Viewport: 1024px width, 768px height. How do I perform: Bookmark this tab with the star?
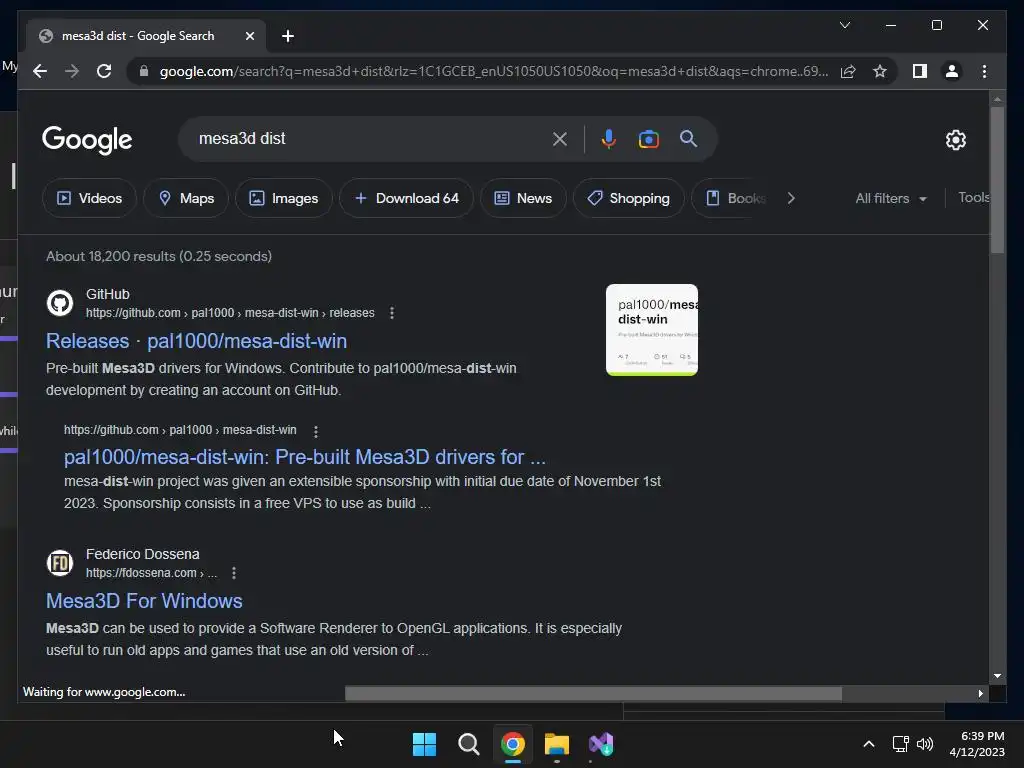click(x=880, y=71)
